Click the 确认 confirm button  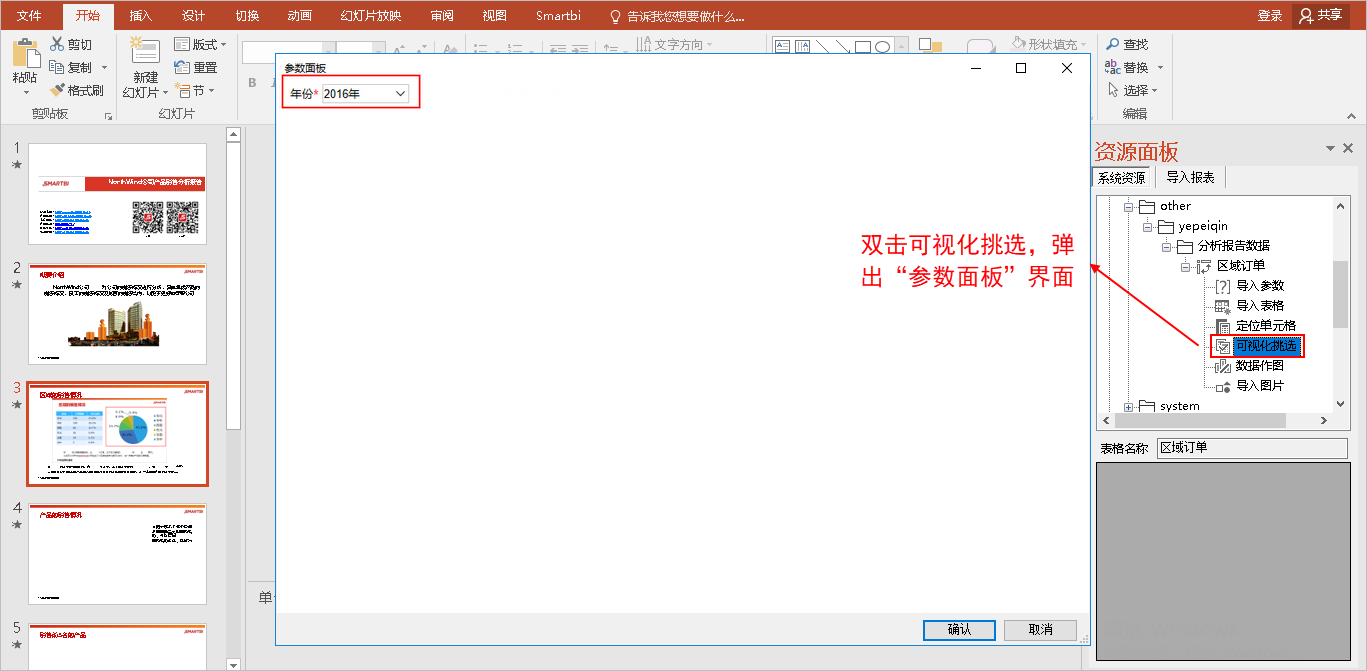click(959, 630)
